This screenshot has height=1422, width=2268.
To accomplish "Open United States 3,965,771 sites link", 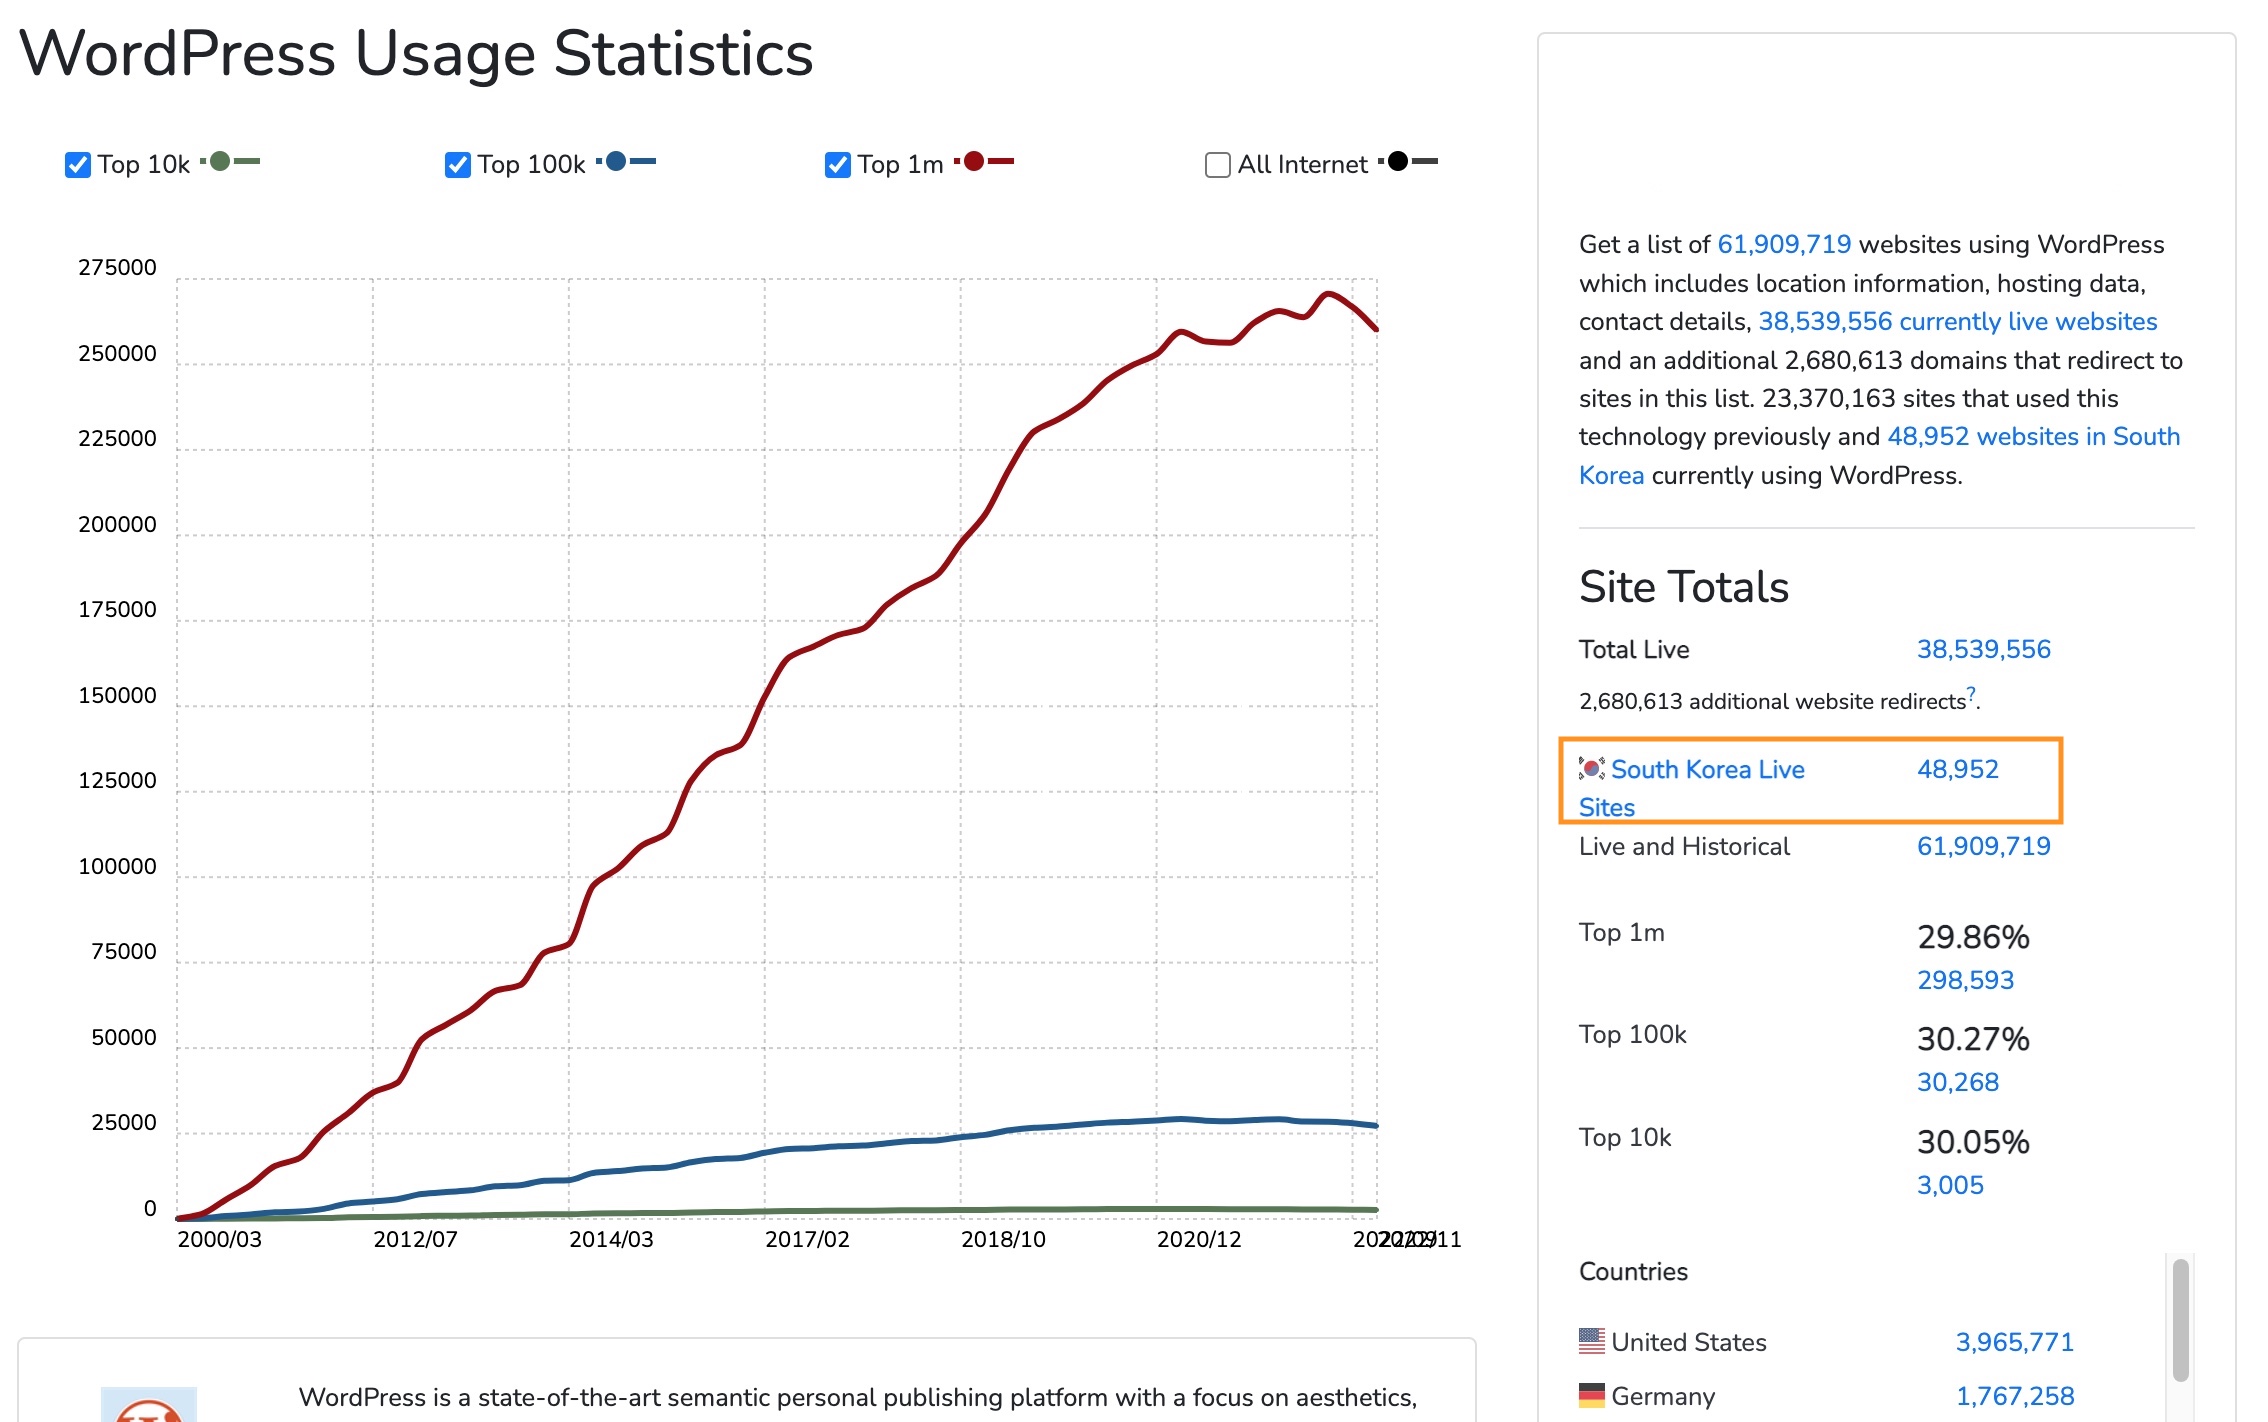I will 2013,1342.
